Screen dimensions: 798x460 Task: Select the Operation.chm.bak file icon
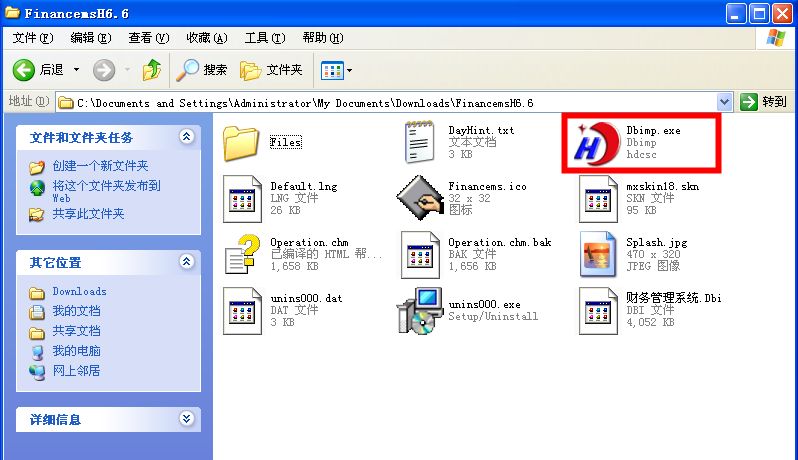(x=420, y=255)
